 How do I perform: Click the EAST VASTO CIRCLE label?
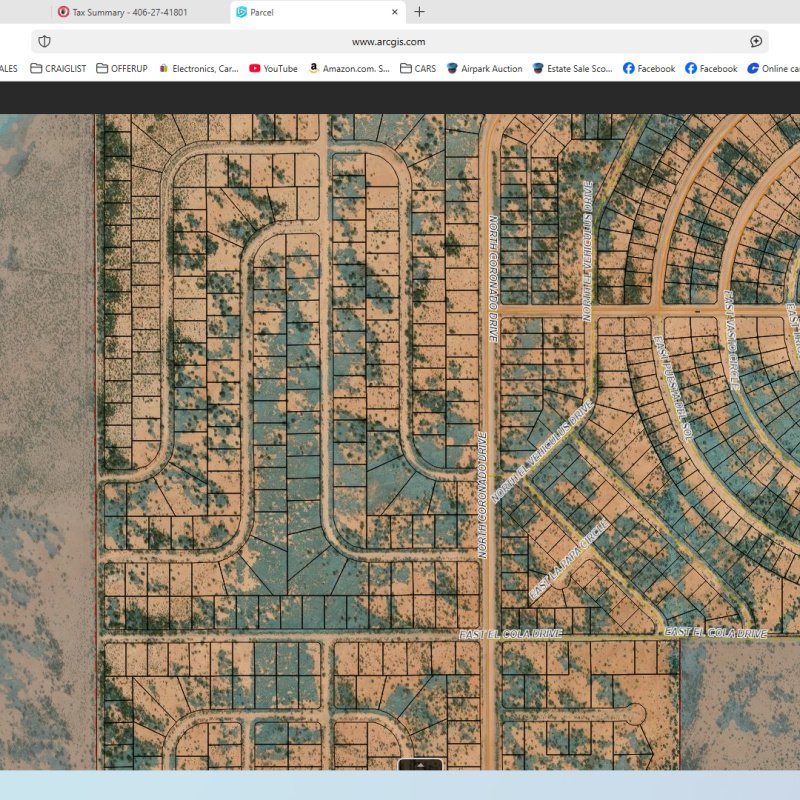(x=732, y=340)
